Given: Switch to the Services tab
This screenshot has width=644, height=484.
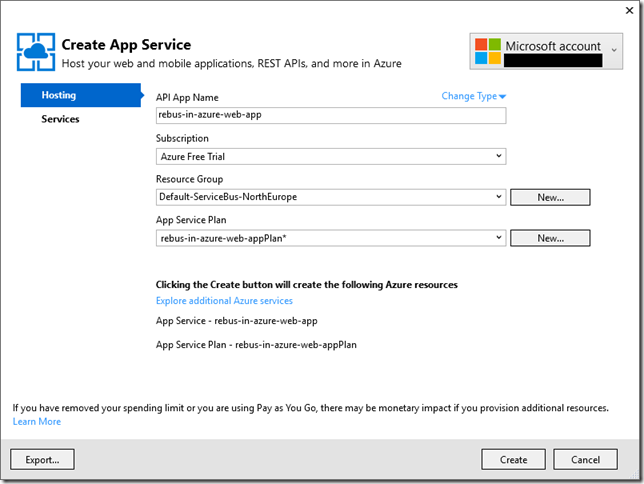Looking at the screenshot, I should pyautogui.click(x=60, y=119).
